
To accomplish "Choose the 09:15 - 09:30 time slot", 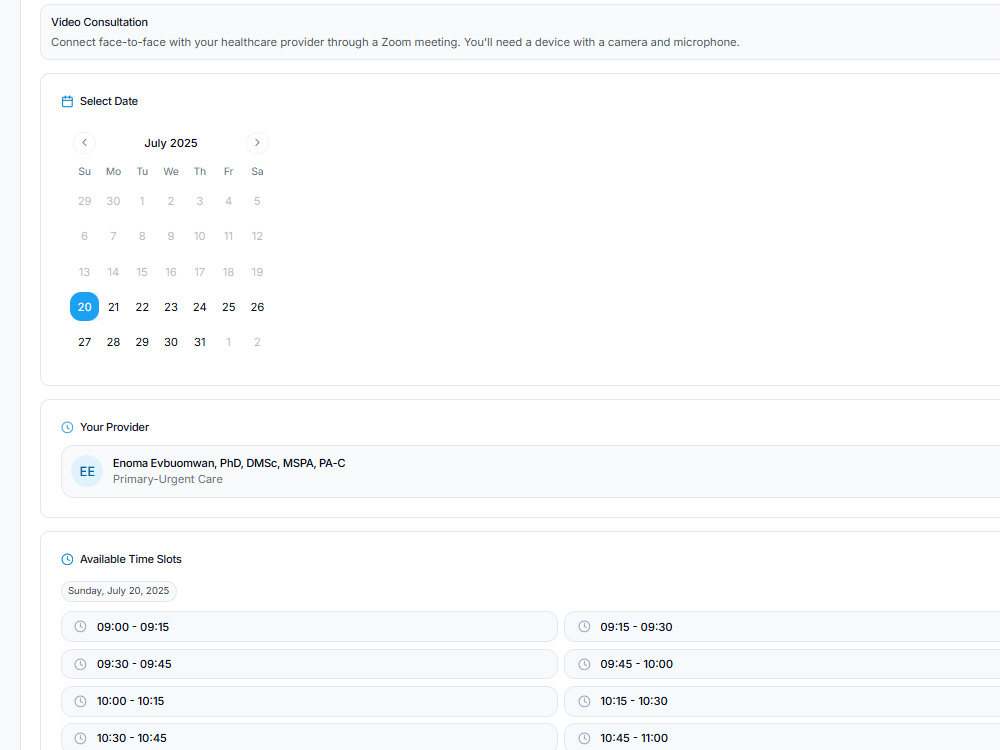I will tap(783, 627).
